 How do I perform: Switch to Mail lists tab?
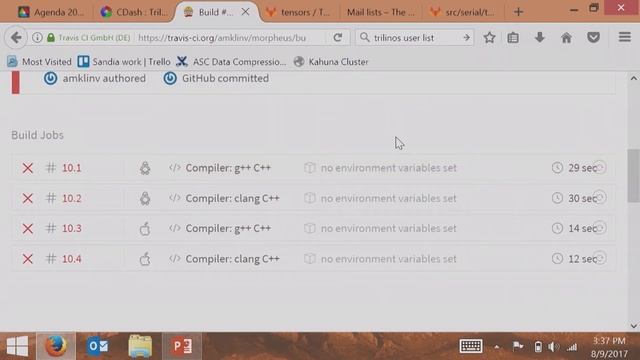point(380,12)
